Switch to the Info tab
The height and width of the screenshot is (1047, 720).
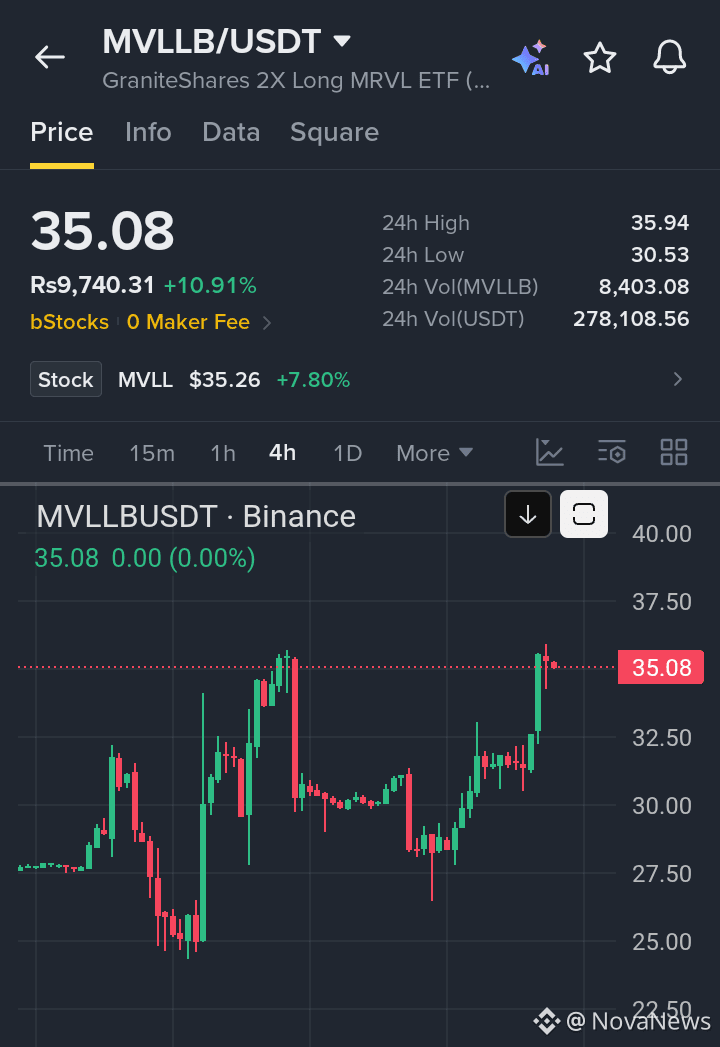148,132
